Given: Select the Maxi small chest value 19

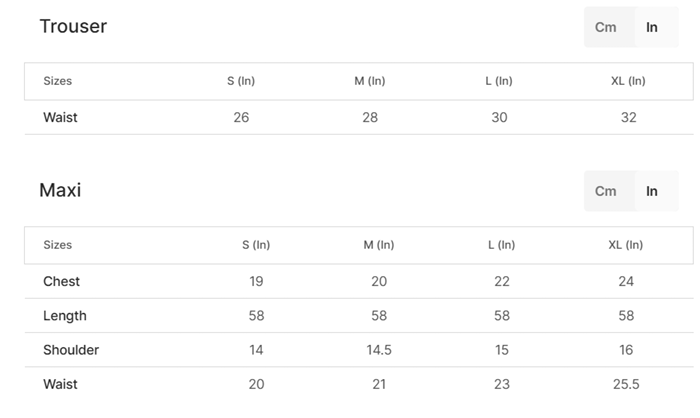Looking at the screenshot, I should 256,281.
